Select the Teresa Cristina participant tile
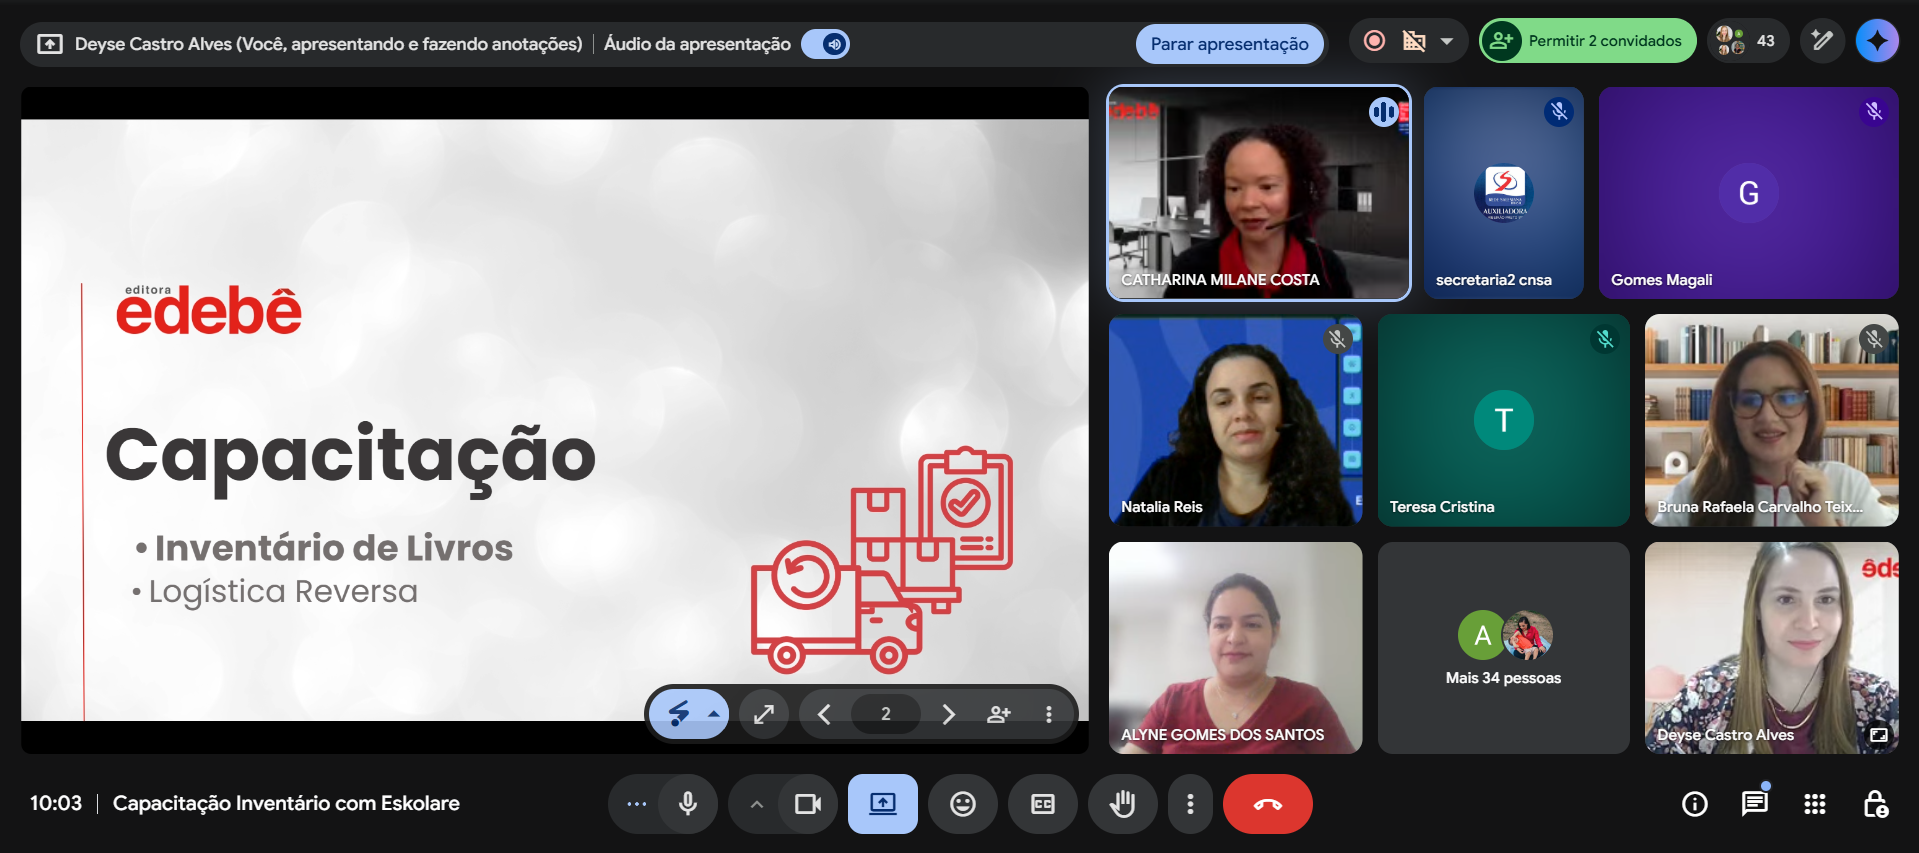Viewport: 1919px width, 853px height. 1503,421
